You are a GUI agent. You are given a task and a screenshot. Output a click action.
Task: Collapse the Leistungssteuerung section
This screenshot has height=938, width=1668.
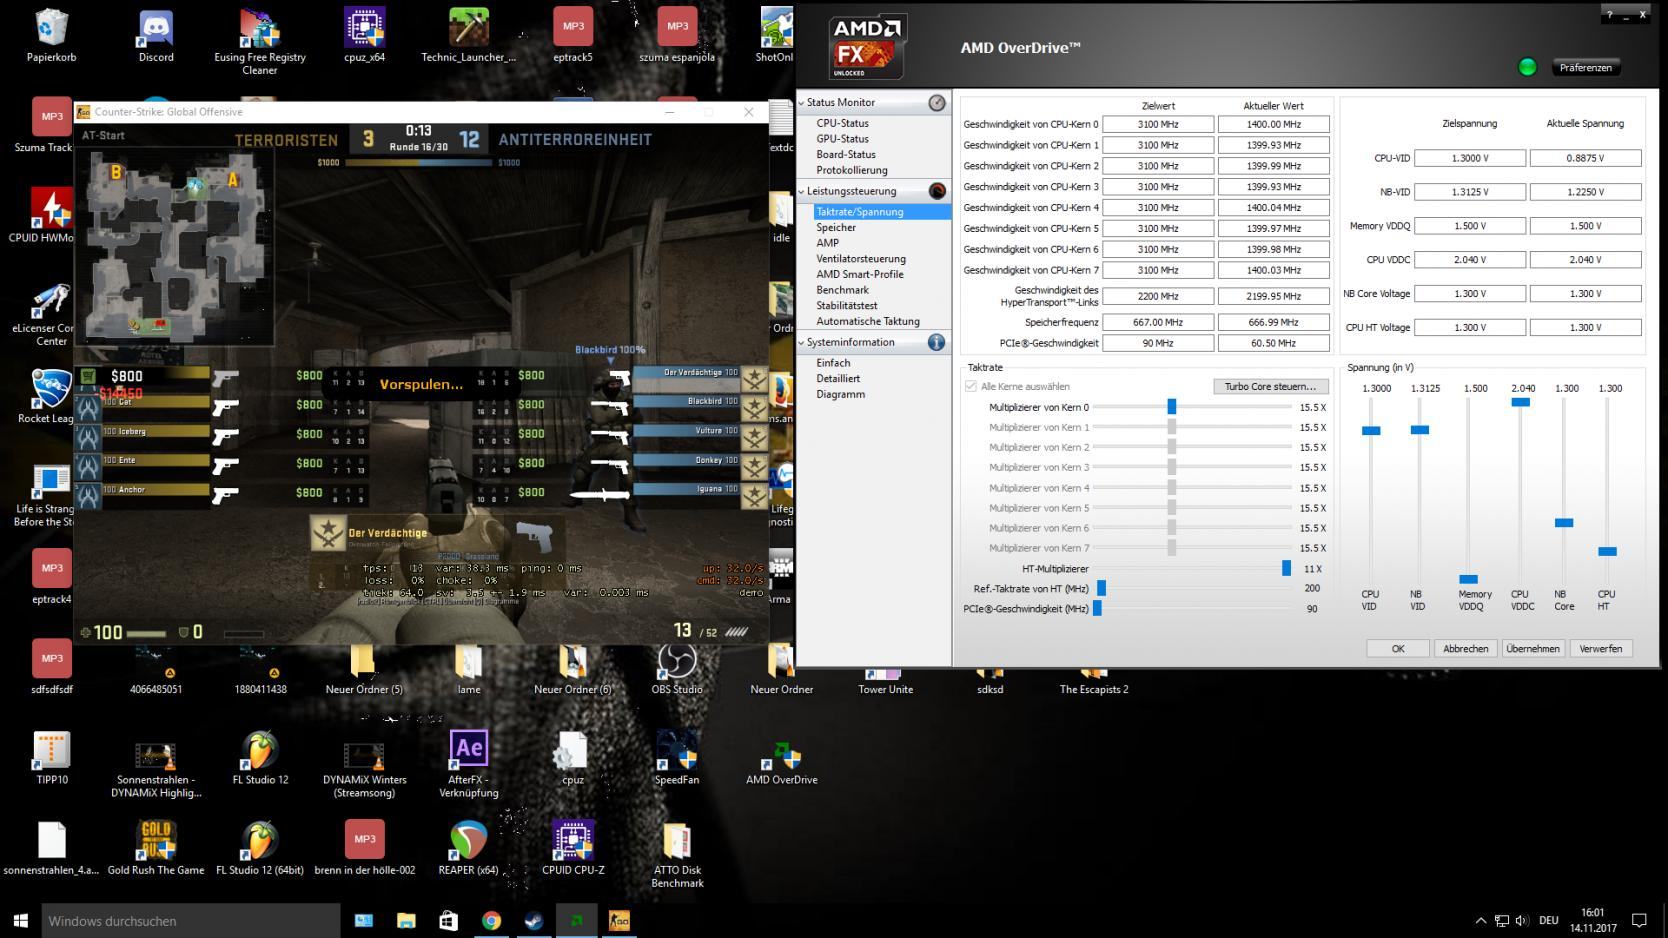(x=802, y=191)
